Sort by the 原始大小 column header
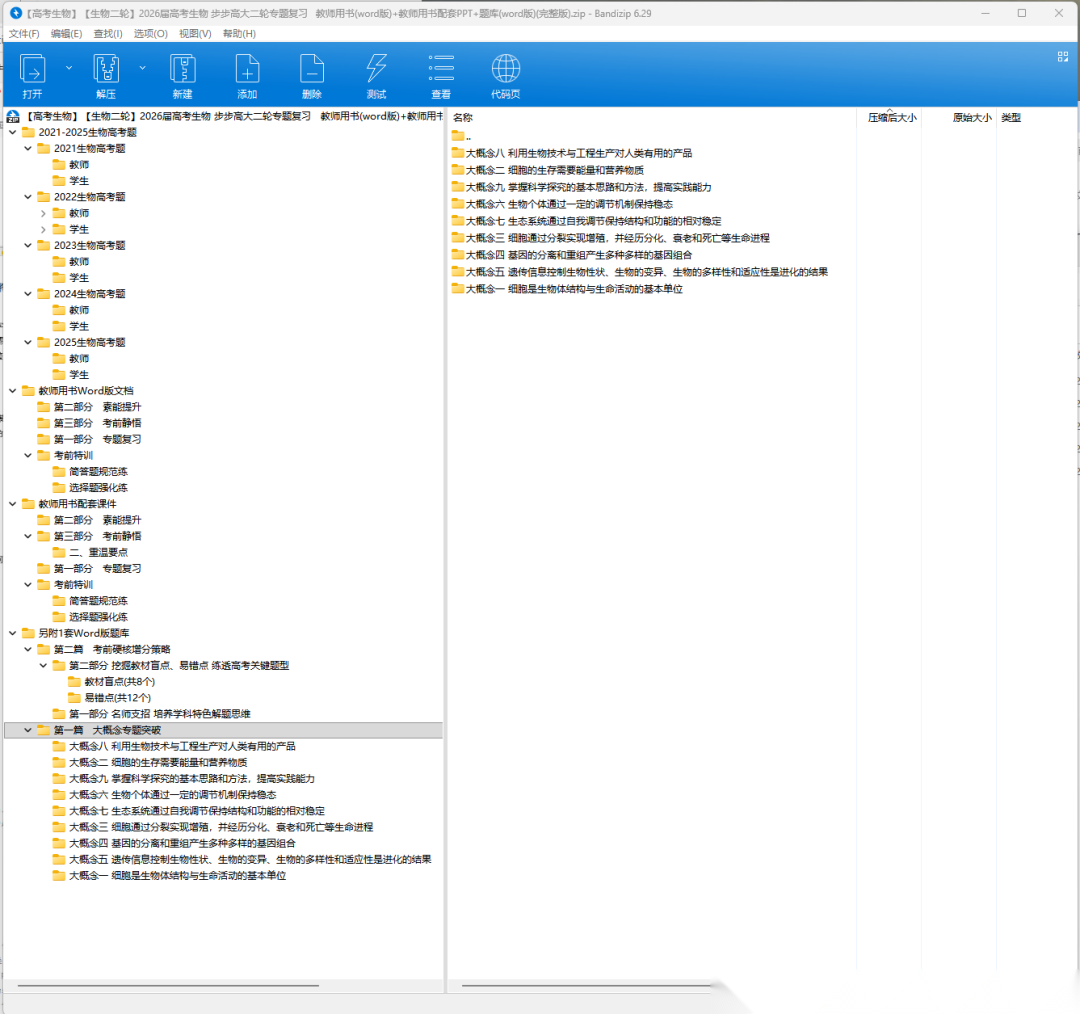 pos(970,118)
